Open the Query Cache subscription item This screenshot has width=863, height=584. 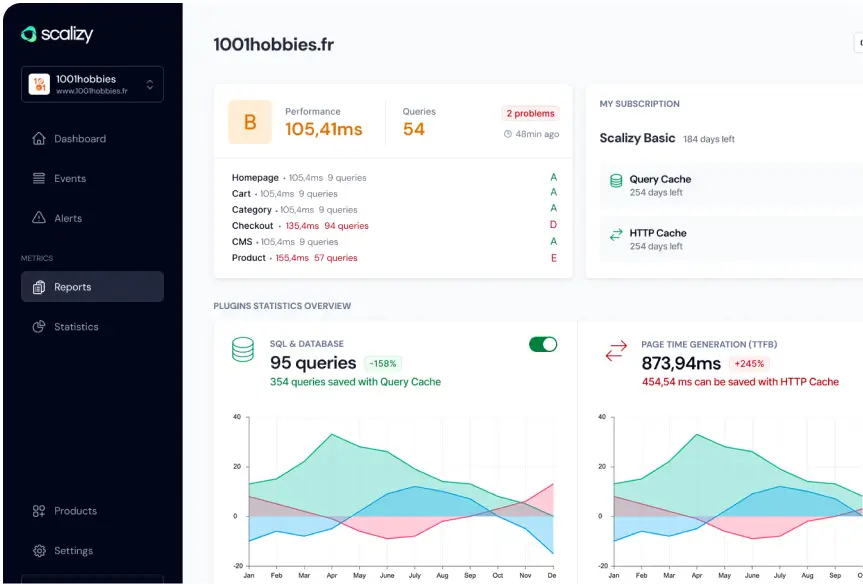(x=731, y=185)
